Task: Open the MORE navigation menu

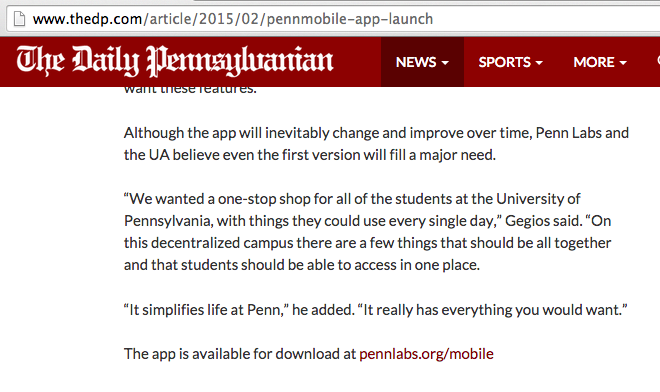Action: pyautogui.click(x=600, y=62)
